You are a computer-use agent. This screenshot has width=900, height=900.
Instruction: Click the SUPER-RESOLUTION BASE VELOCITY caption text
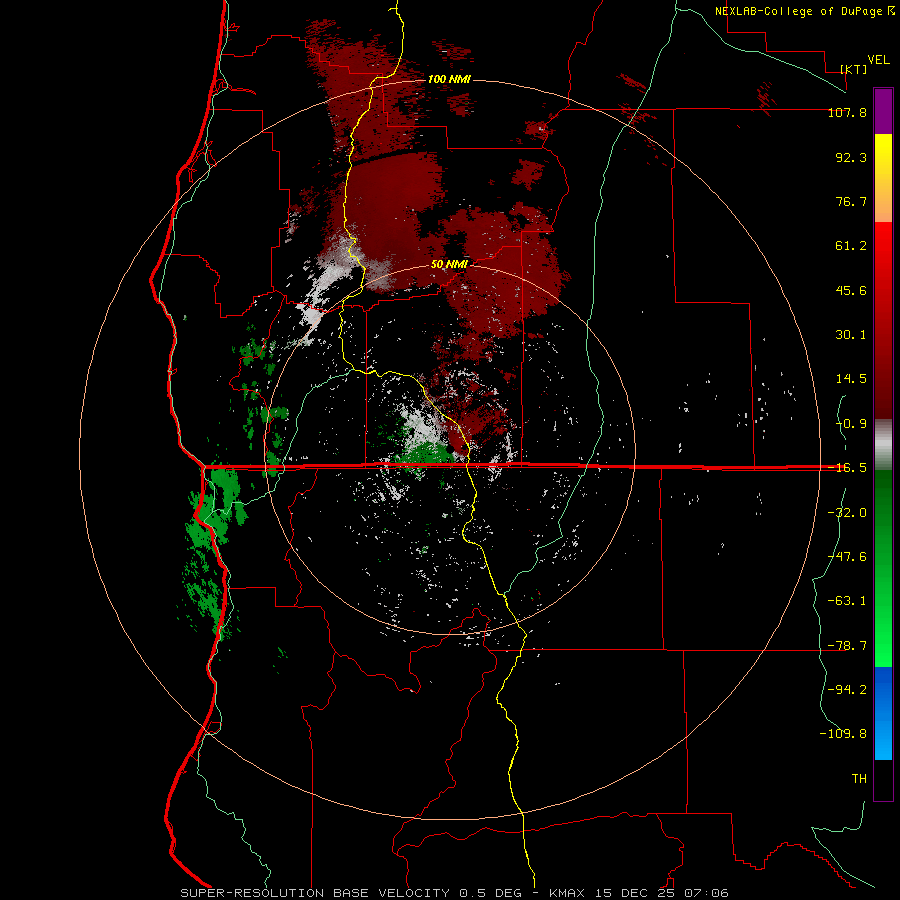coord(315,893)
